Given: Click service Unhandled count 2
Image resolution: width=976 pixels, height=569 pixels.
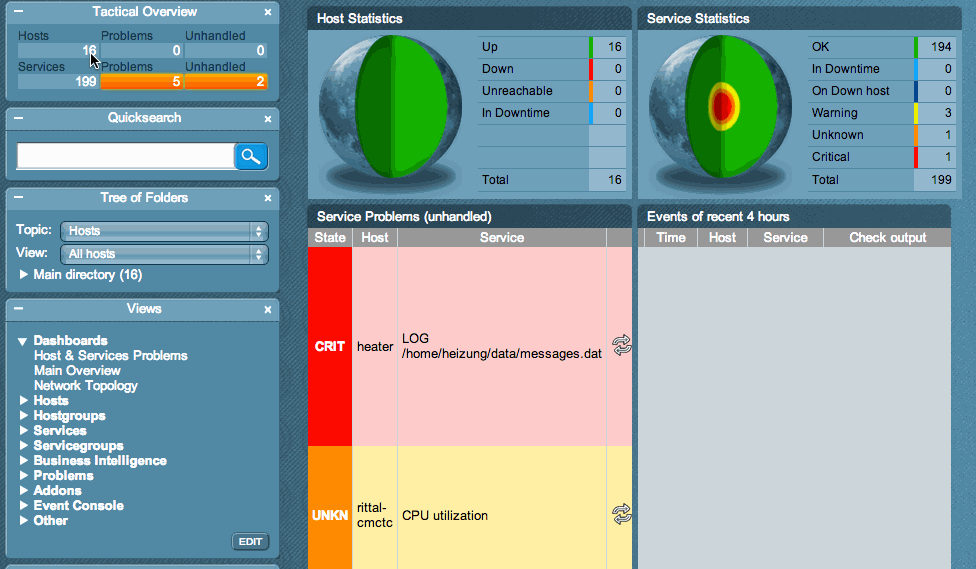Looking at the screenshot, I should click(x=226, y=82).
